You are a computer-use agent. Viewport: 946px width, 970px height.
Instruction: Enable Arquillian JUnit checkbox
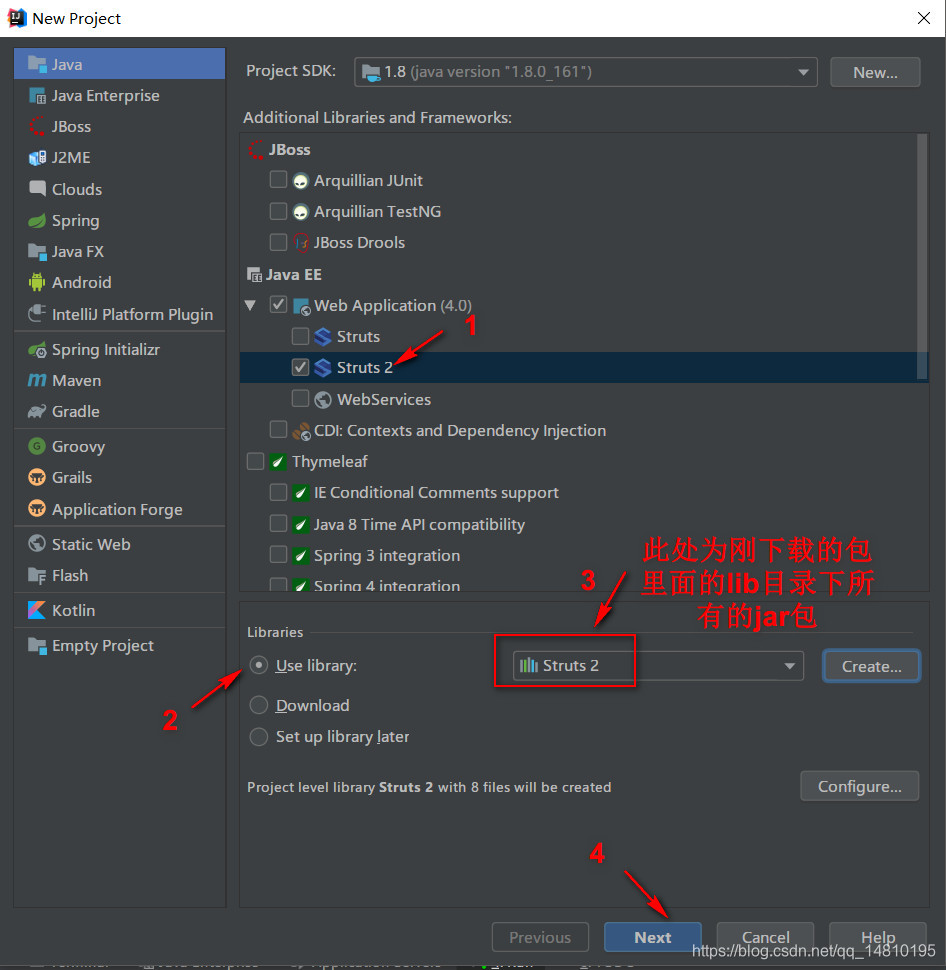coord(278,179)
